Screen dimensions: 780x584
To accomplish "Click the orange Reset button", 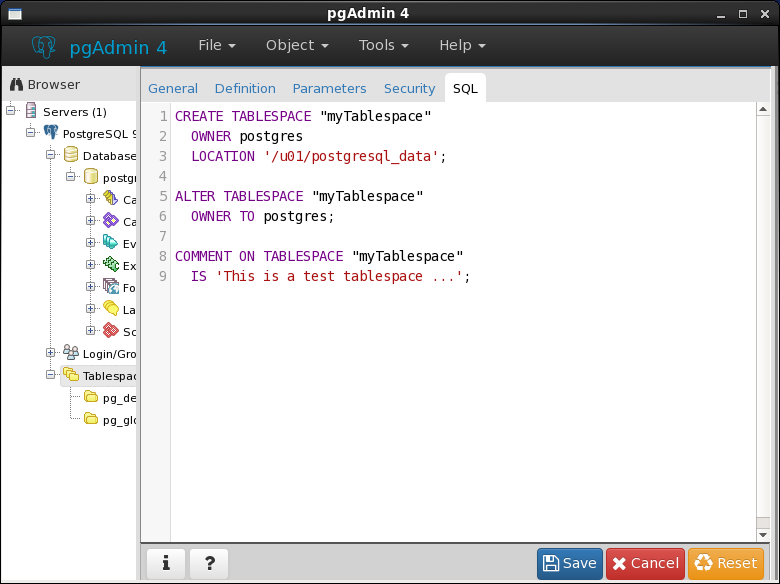I will click(x=726, y=563).
